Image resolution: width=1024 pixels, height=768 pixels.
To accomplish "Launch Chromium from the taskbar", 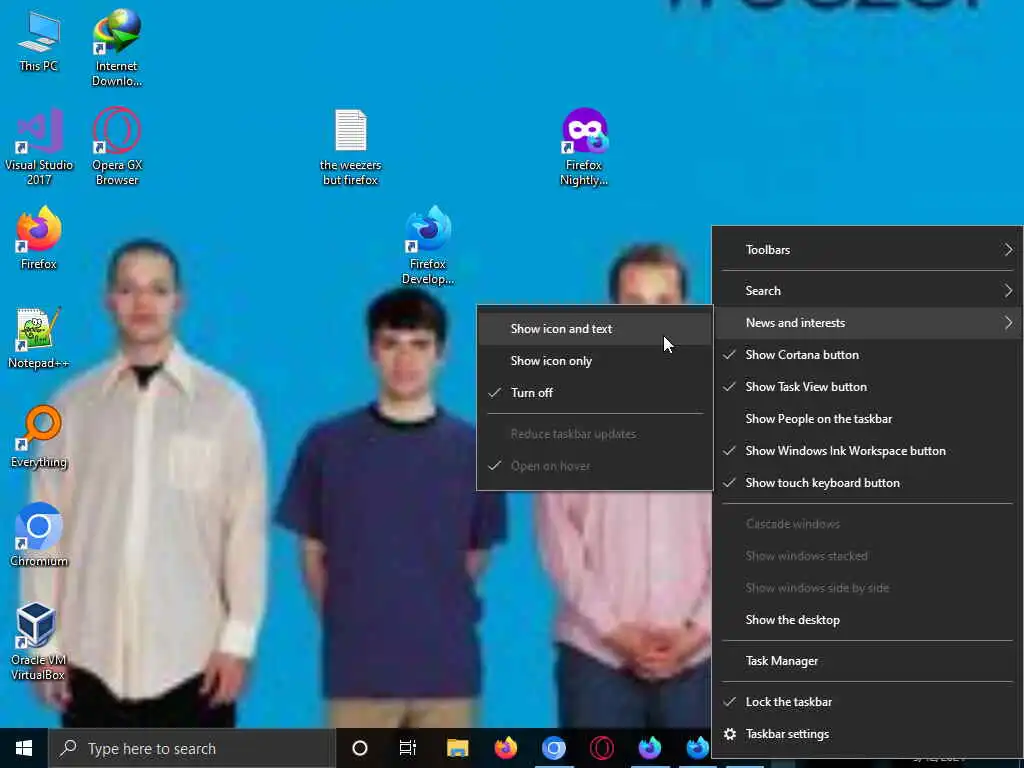I will click(x=553, y=748).
